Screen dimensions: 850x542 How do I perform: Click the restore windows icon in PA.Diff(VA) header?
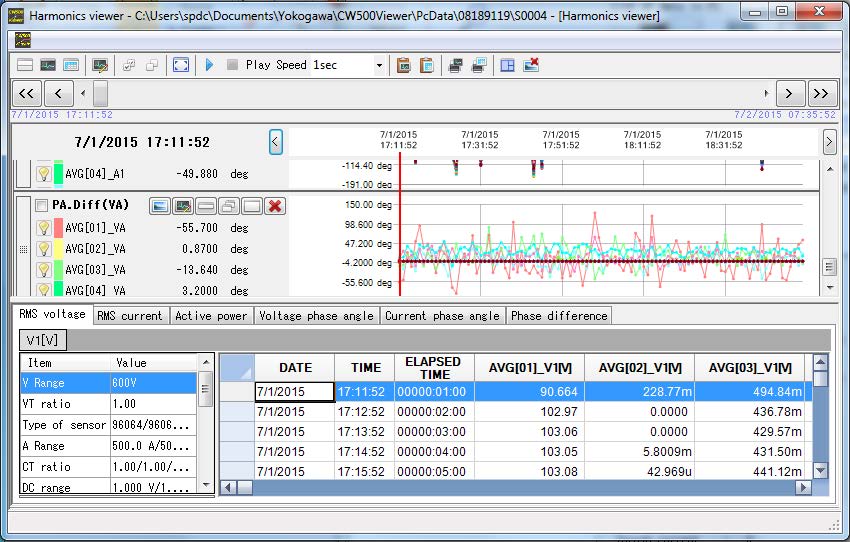[229, 206]
